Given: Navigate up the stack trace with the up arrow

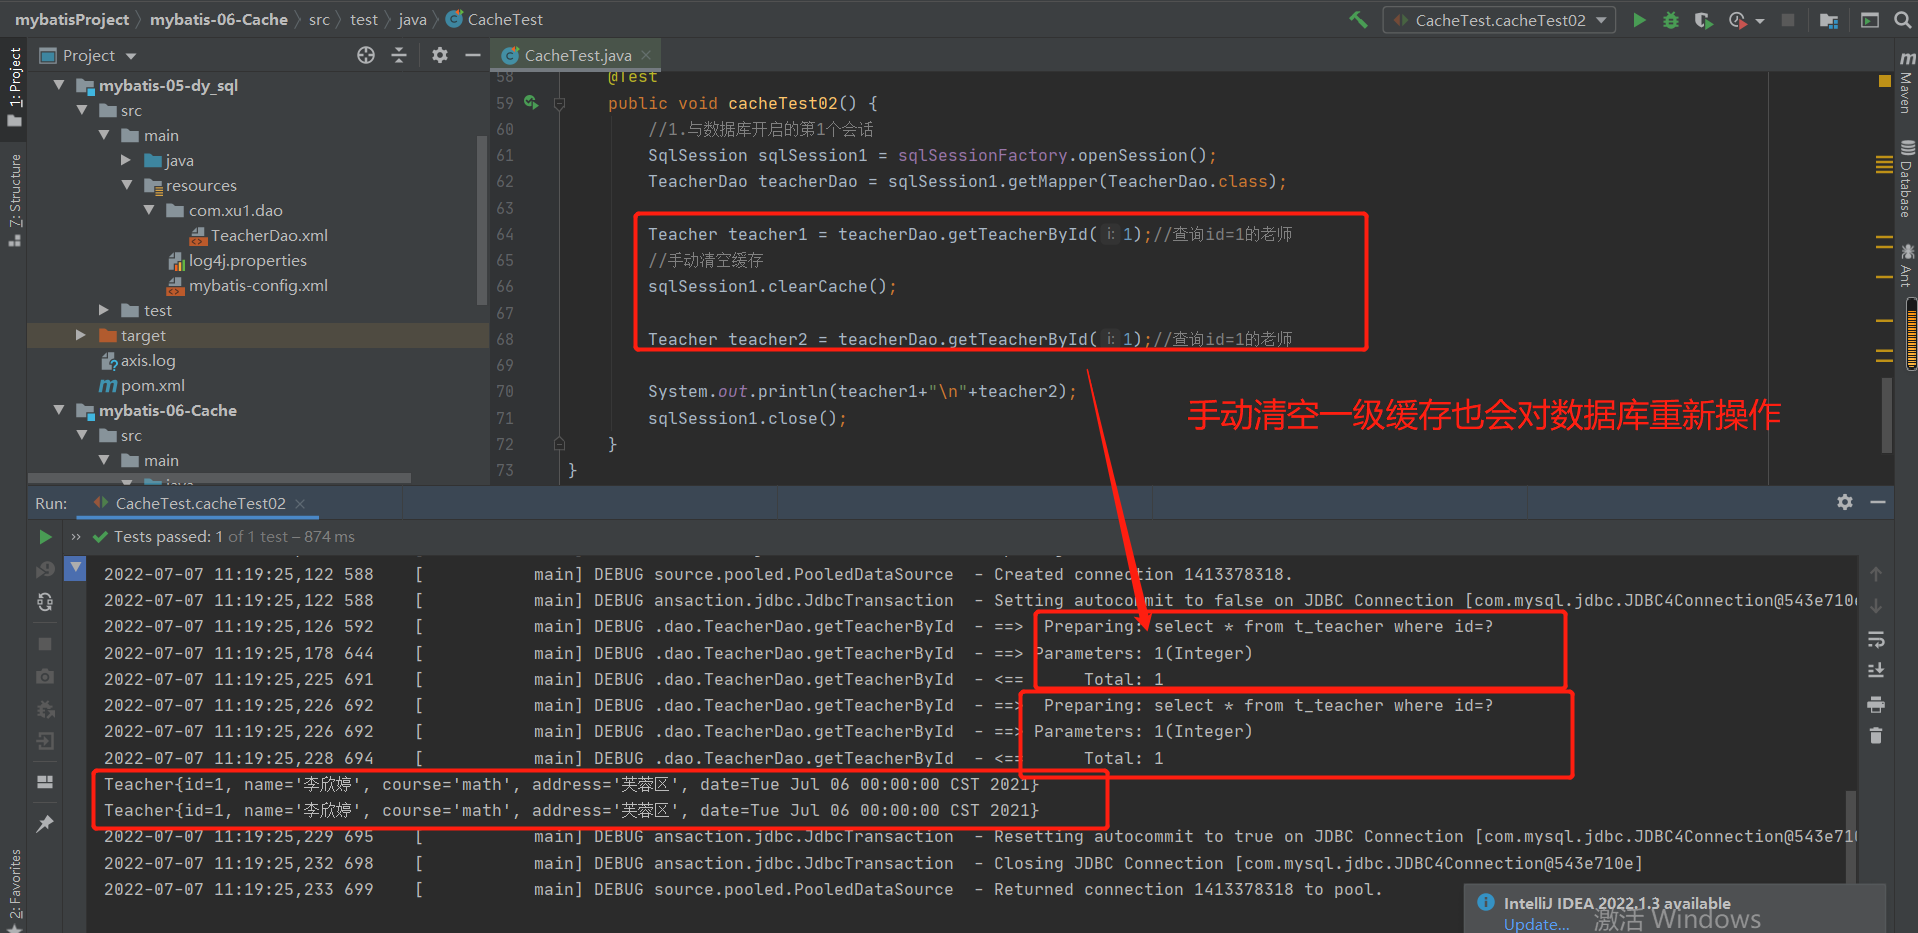Looking at the screenshot, I should tap(1876, 574).
